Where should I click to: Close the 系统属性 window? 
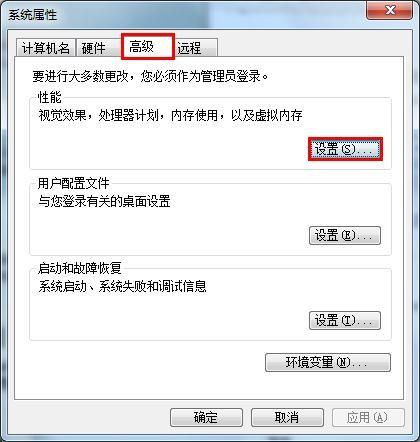click(389, 10)
